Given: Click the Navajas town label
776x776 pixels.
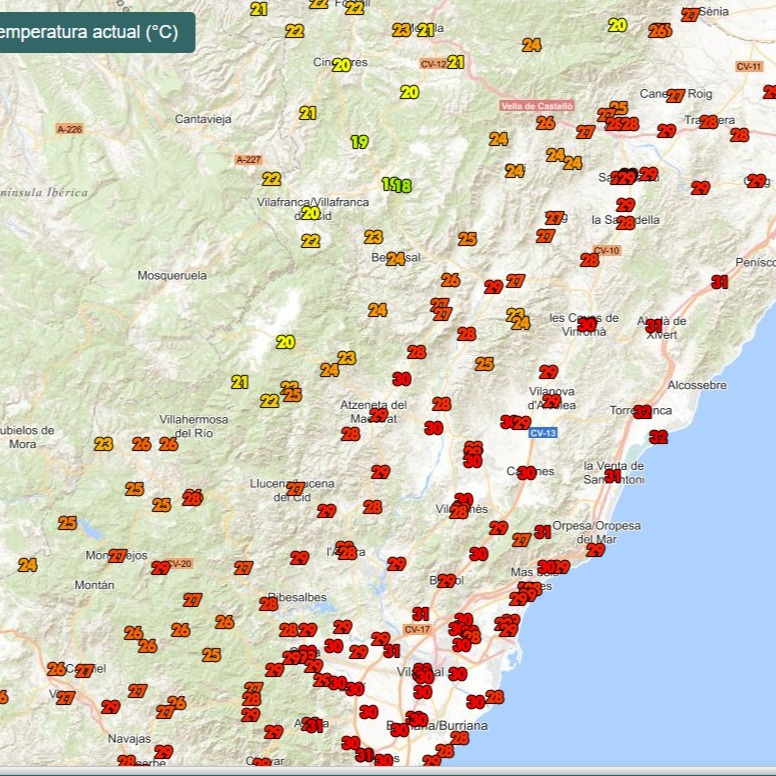Looking at the screenshot, I should [x=130, y=739].
